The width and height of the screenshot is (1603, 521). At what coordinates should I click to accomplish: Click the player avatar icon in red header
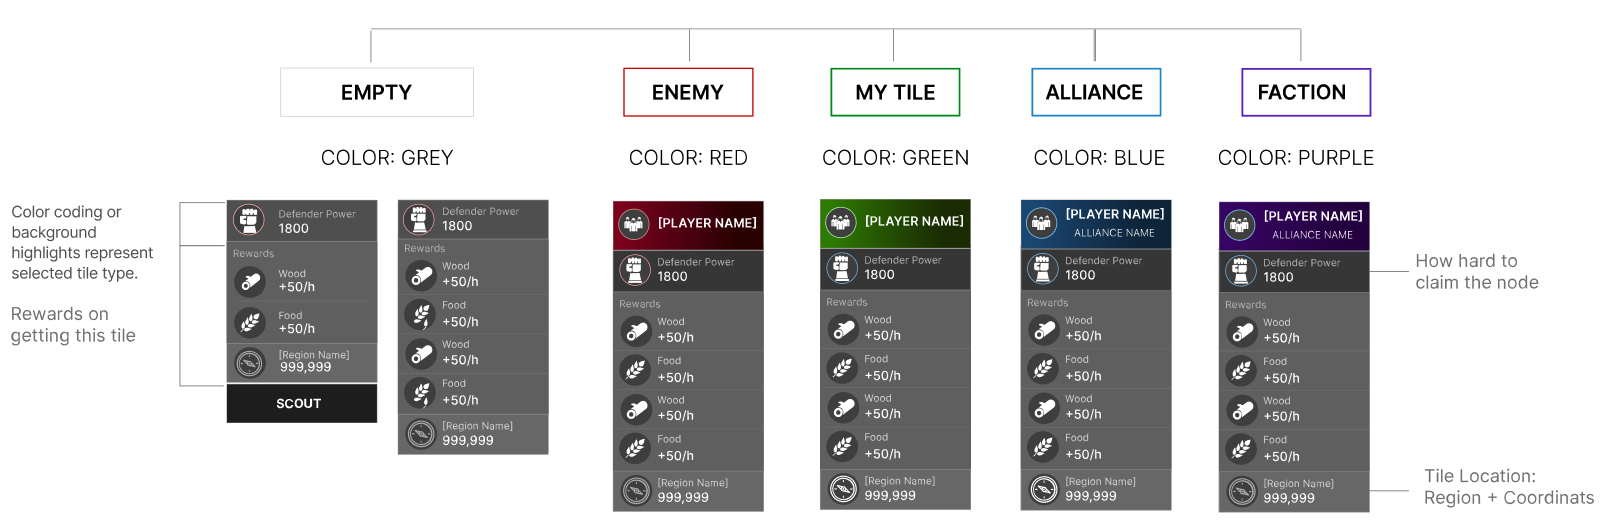click(x=634, y=224)
